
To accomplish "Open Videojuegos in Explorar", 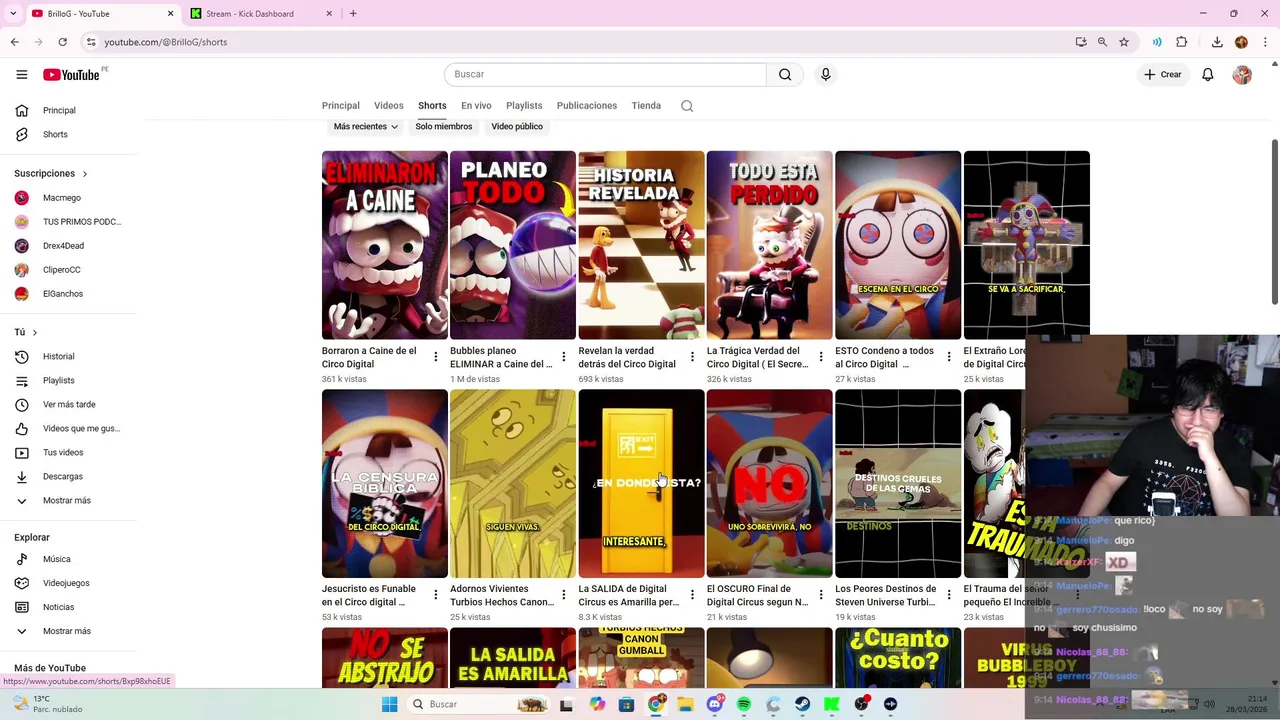I will (68, 583).
